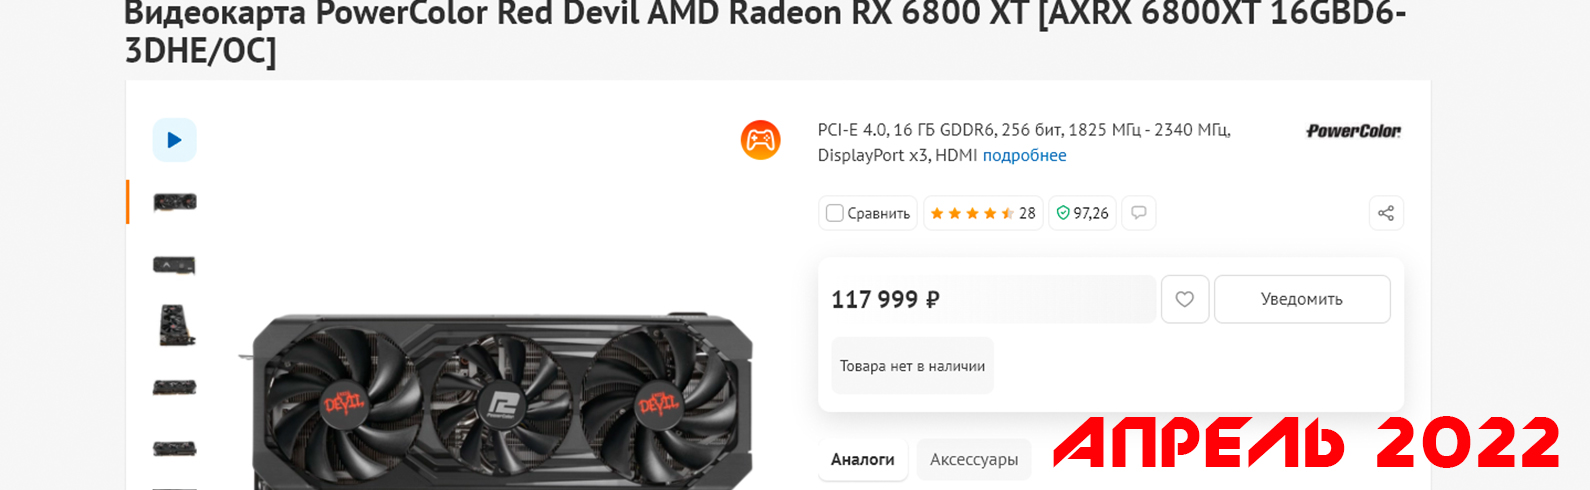This screenshot has width=1590, height=490.
Task: Click the Товара нет в наличии label
Action: 912,366
